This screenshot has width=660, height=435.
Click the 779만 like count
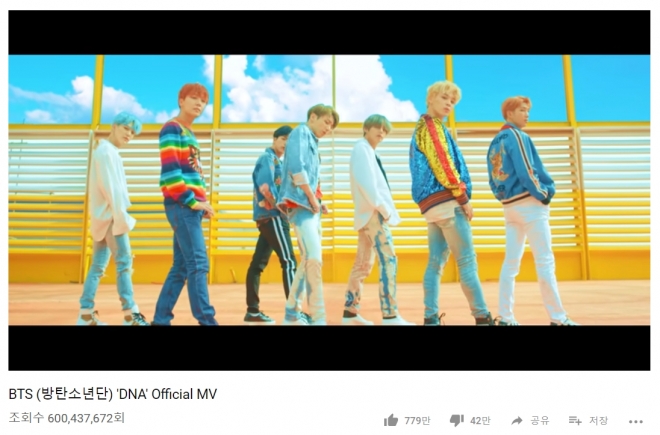(418, 420)
